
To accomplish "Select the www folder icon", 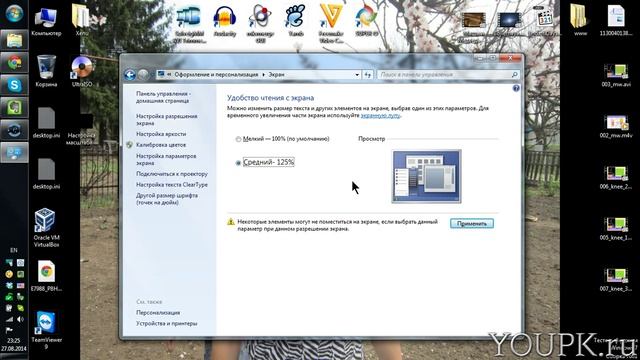I will (580, 20).
